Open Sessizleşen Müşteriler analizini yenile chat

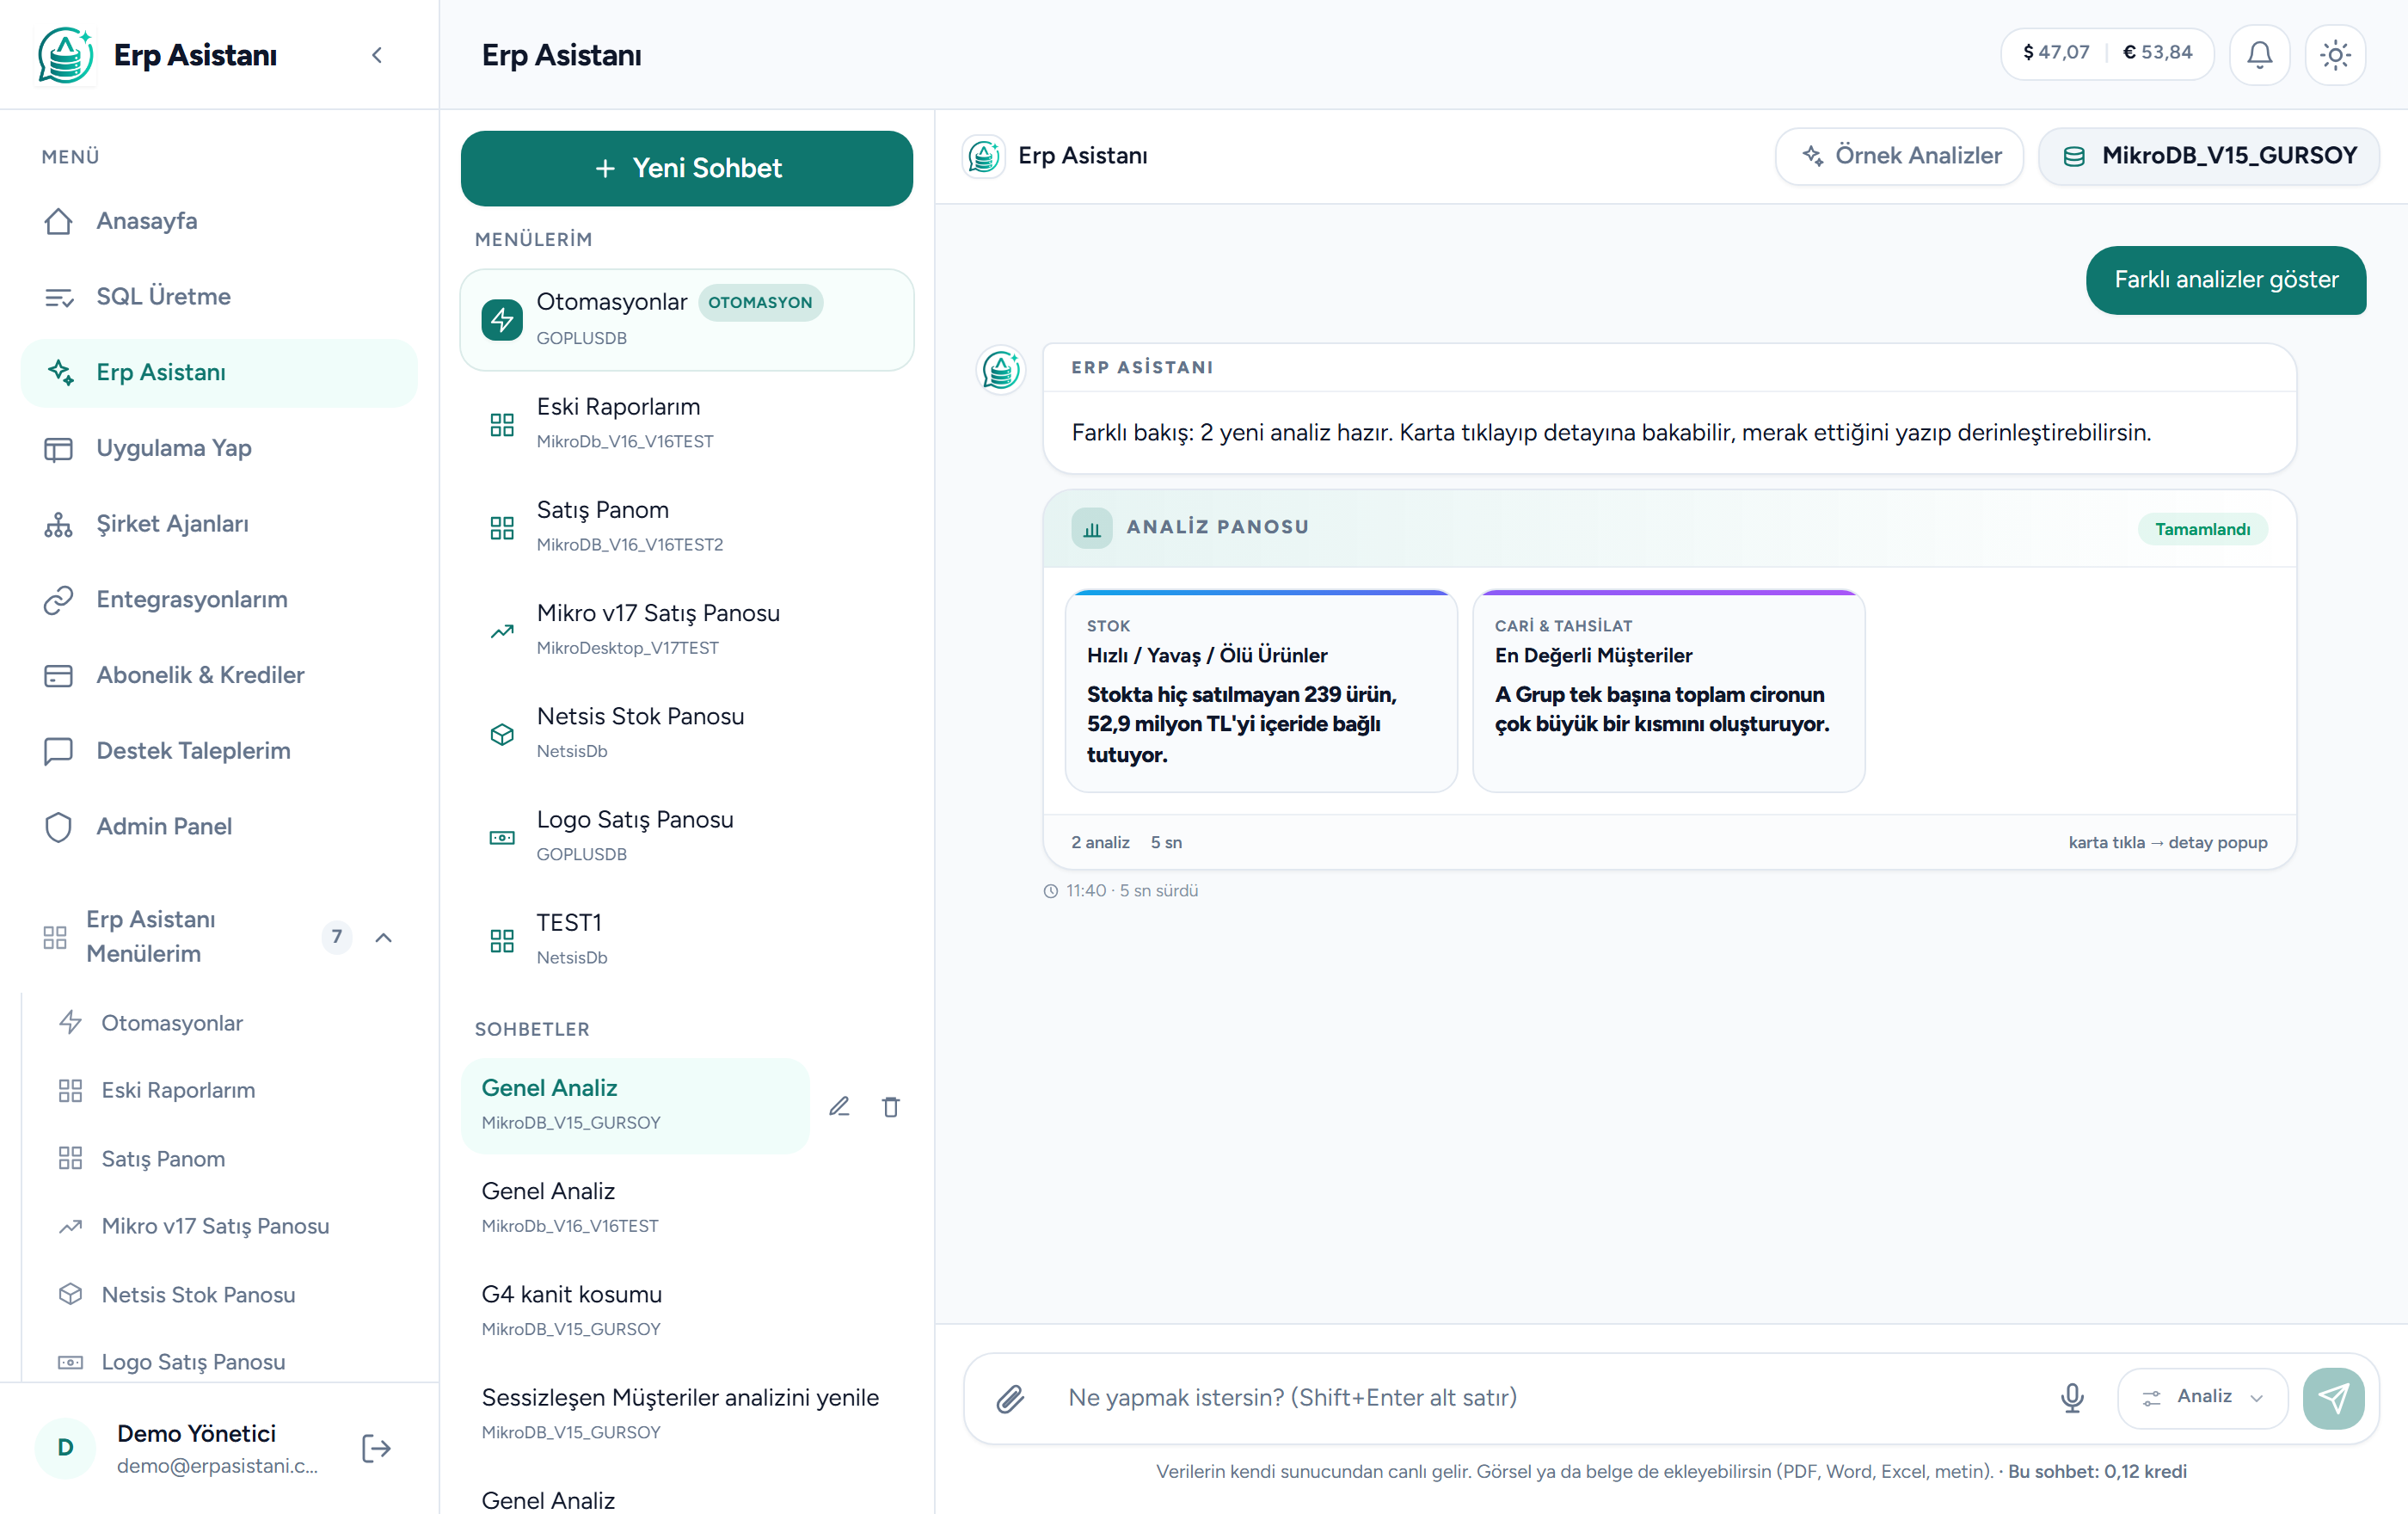point(687,1414)
